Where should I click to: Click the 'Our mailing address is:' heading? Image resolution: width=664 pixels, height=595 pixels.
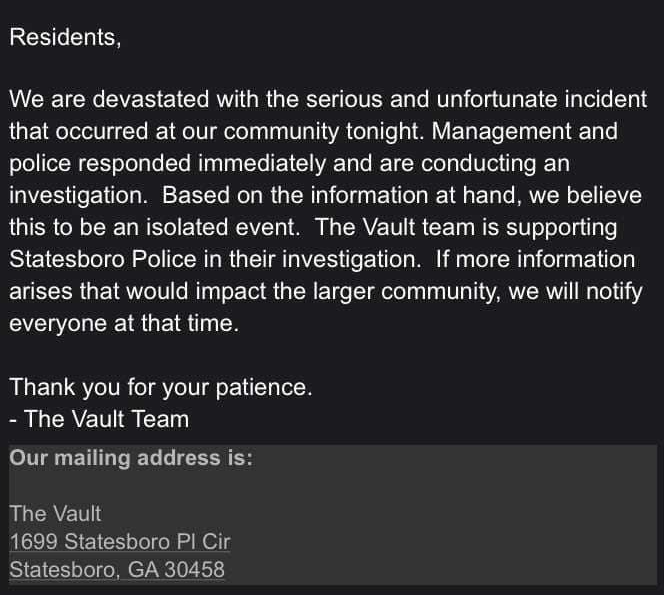tap(131, 458)
